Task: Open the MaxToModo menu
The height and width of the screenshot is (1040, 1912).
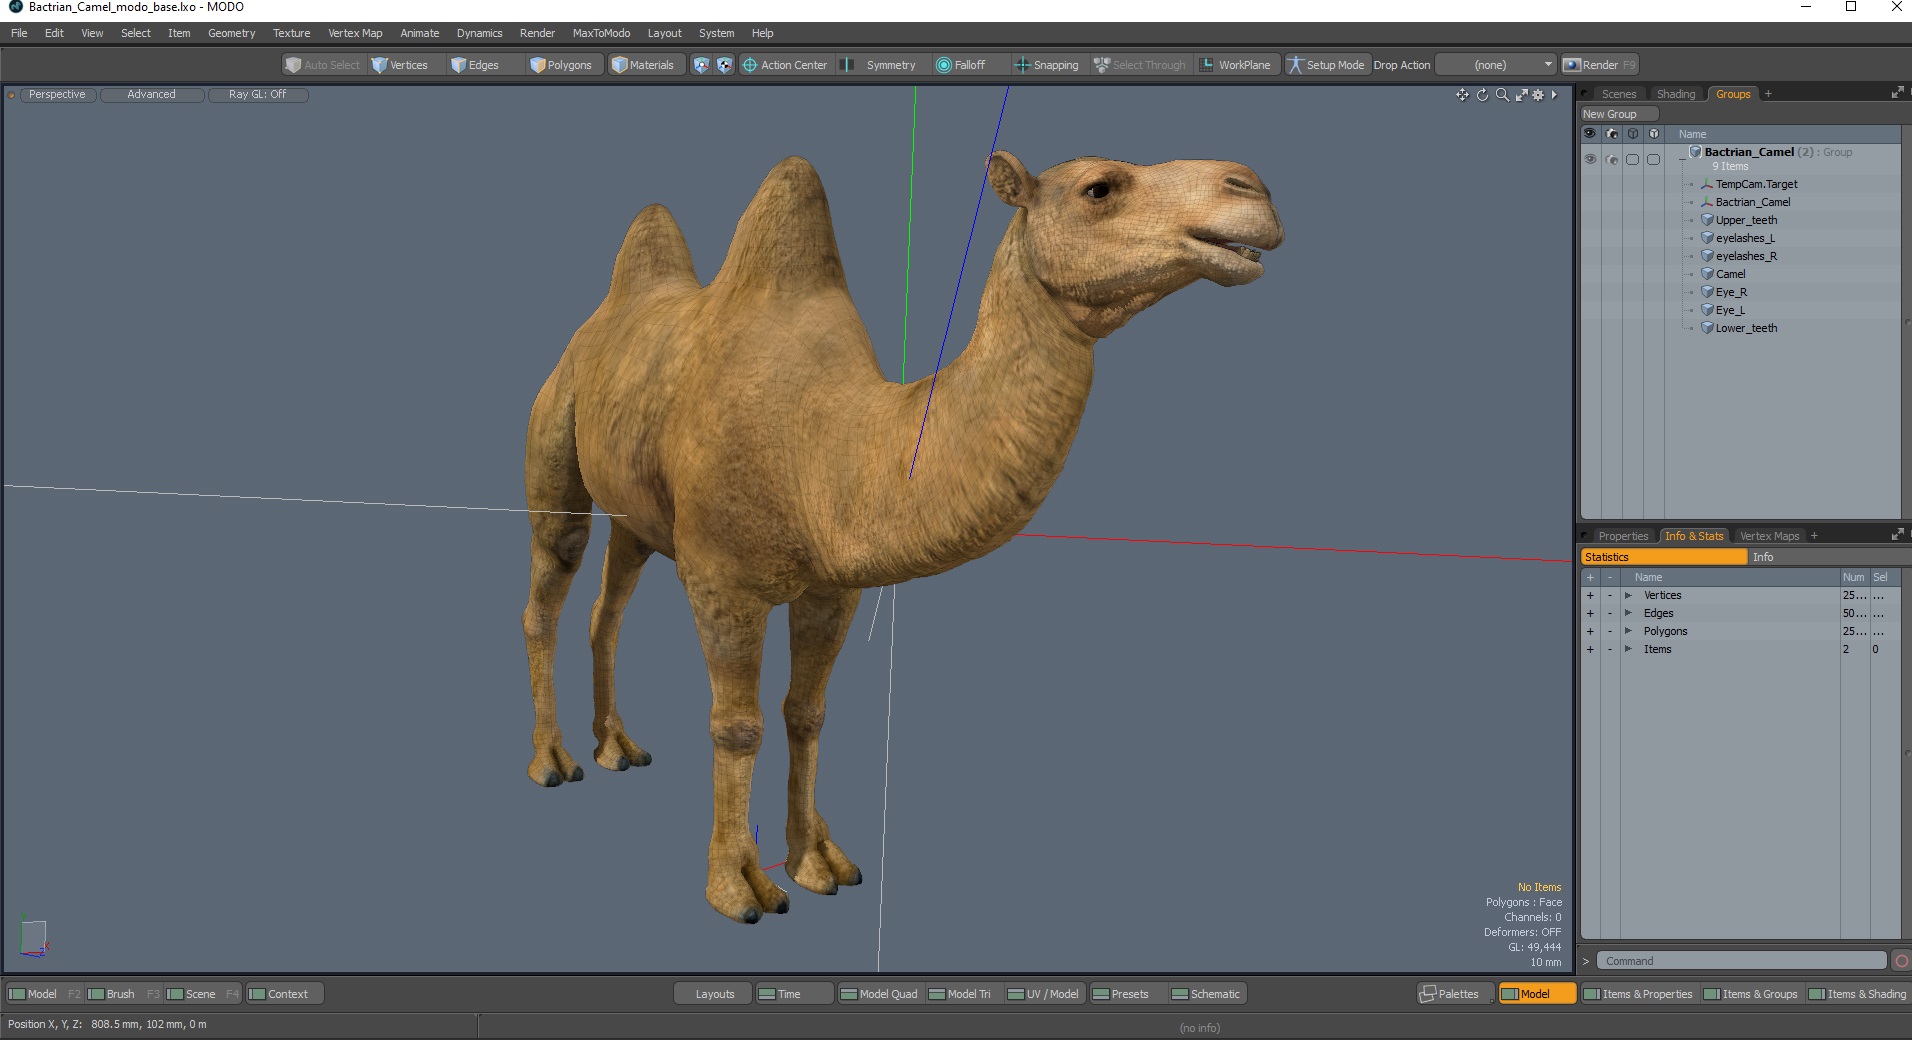Action: click(601, 33)
